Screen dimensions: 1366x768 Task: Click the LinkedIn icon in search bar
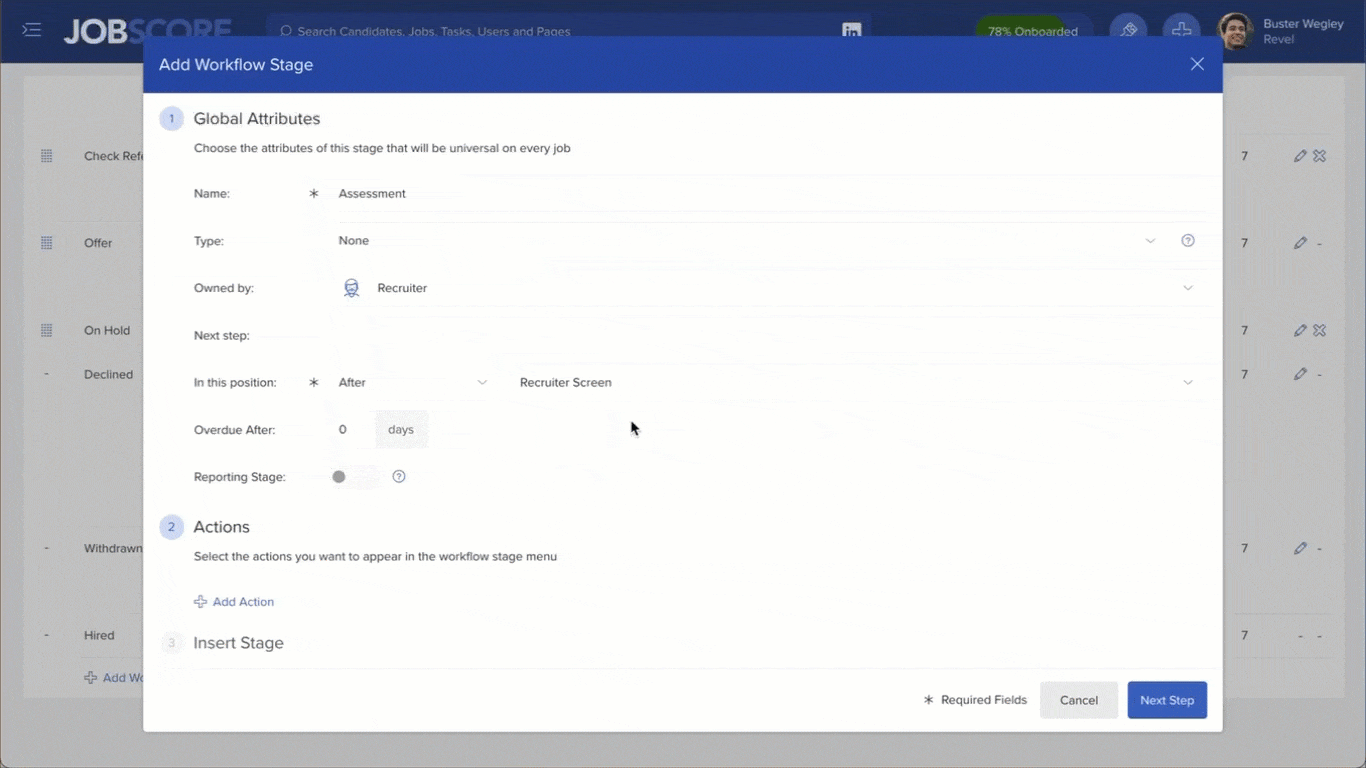[x=851, y=31]
